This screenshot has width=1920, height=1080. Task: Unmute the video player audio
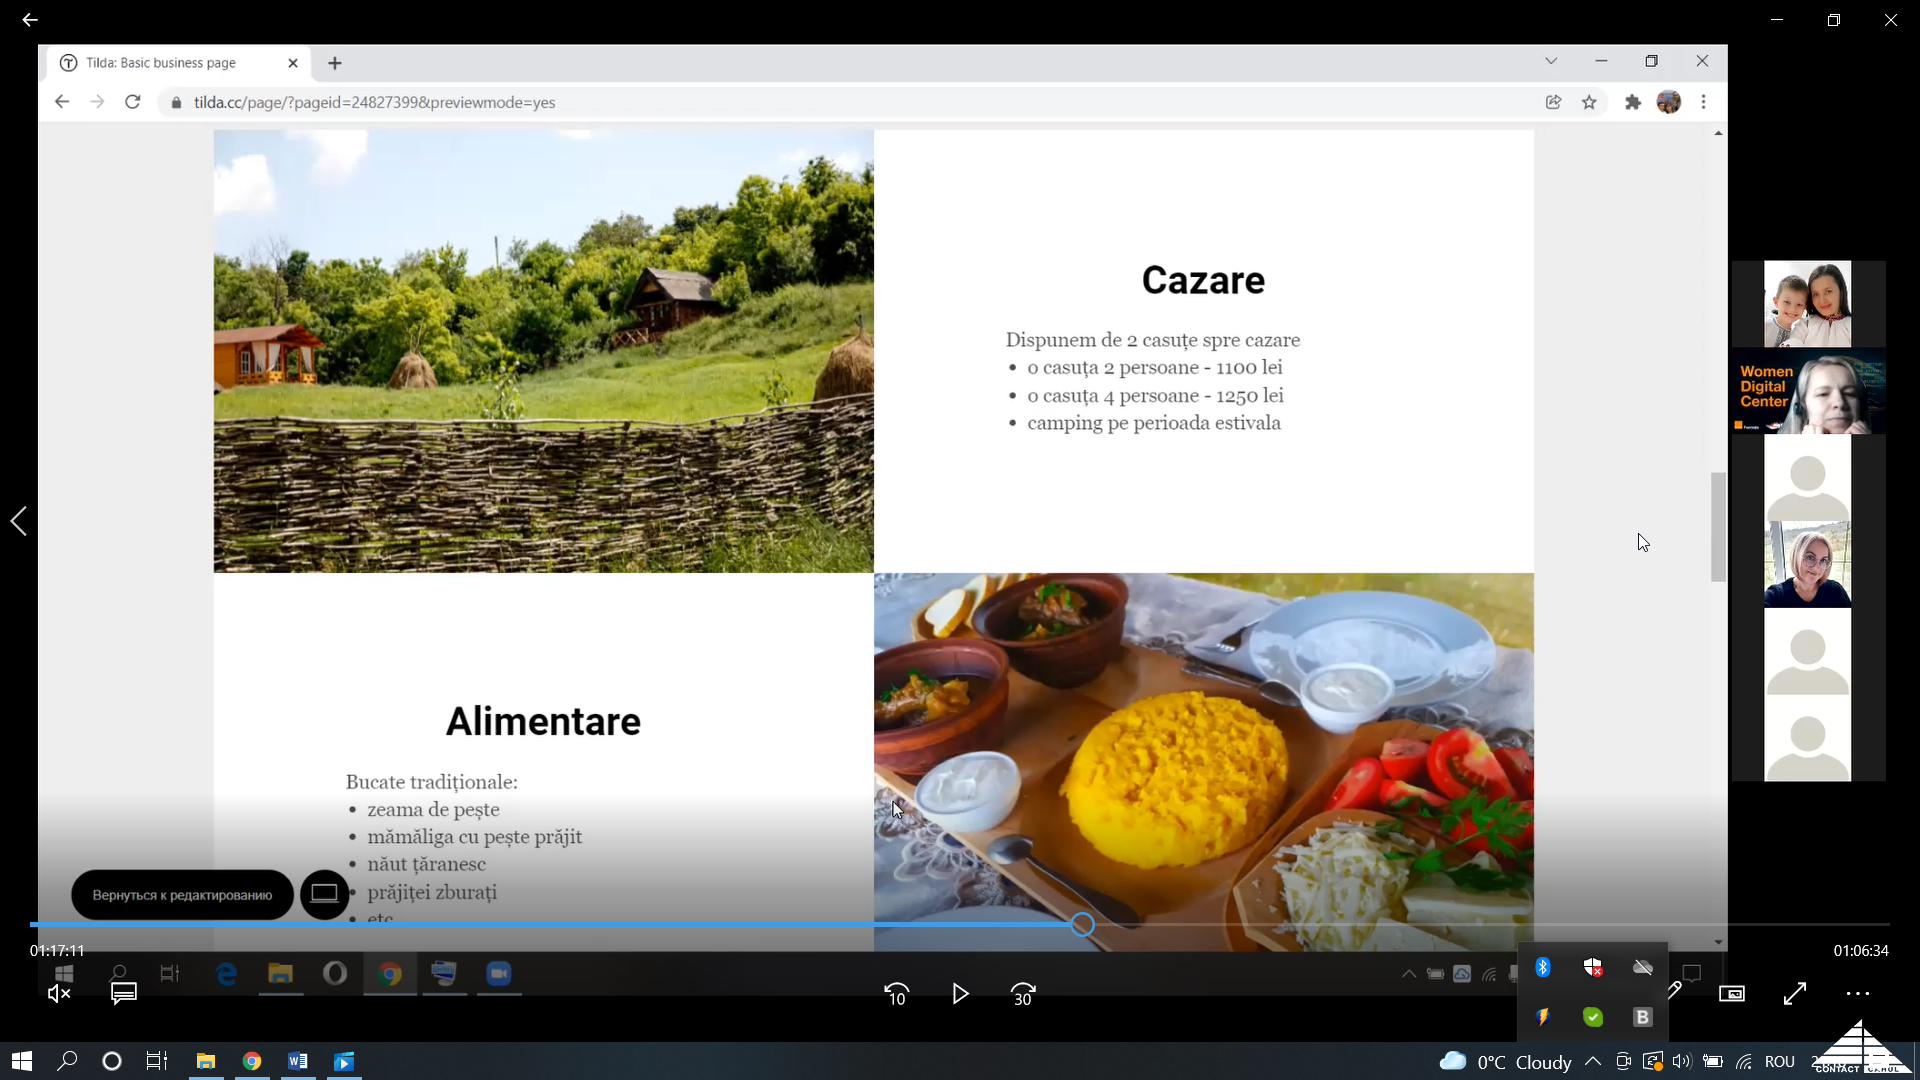(x=59, y=994)
